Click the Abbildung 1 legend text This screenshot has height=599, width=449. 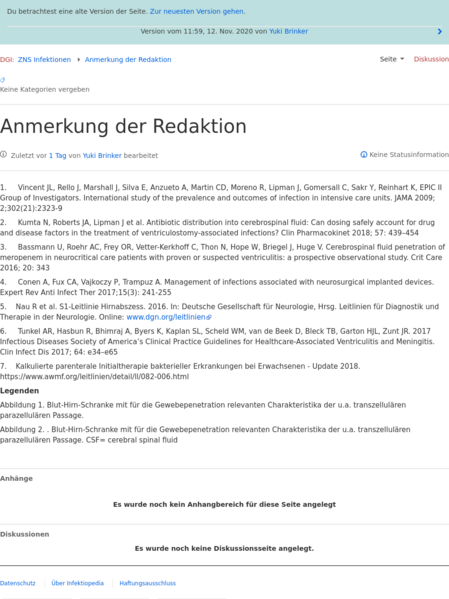(203, 410)
